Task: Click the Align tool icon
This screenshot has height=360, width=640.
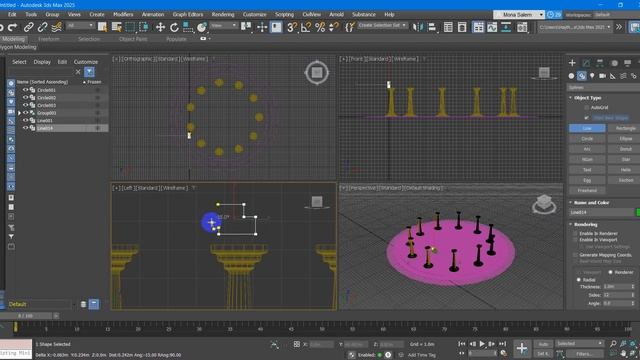Action: (432, 27)
